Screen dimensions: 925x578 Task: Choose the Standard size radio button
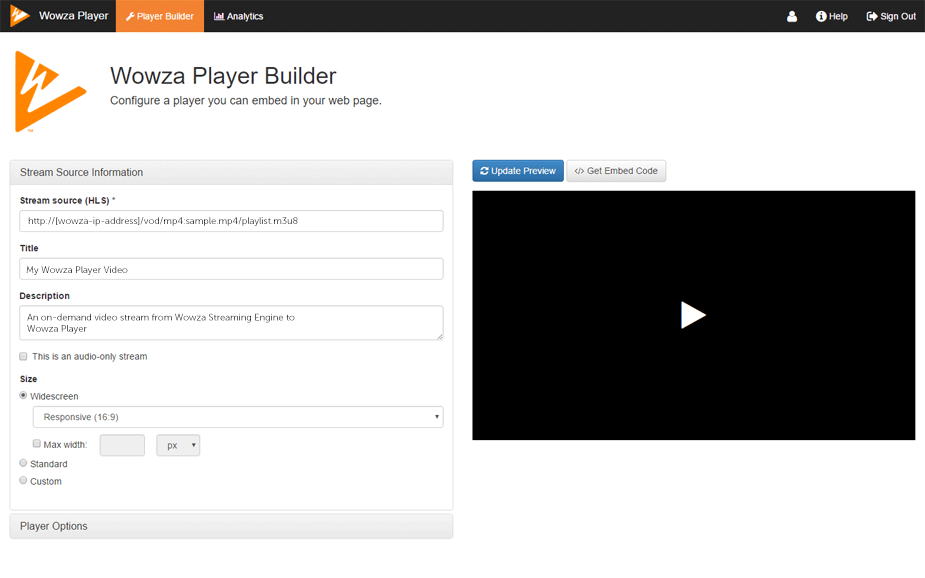(x=24, y=463)
